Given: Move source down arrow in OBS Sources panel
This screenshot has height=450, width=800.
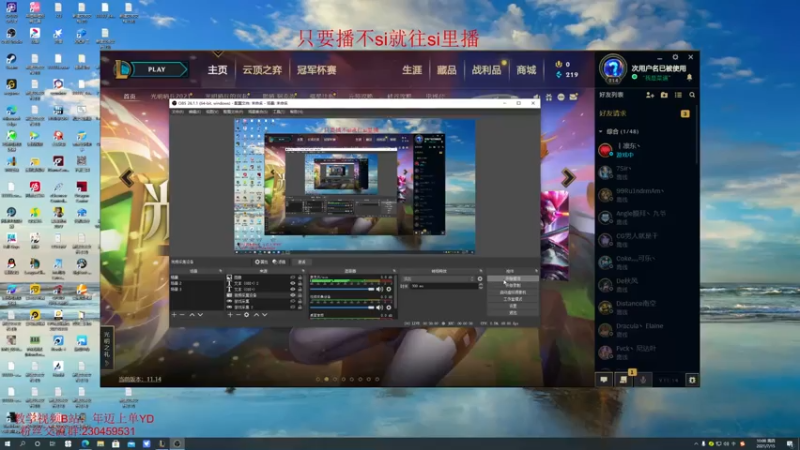Looking at the screenshot, I should (x=265, y=315).
